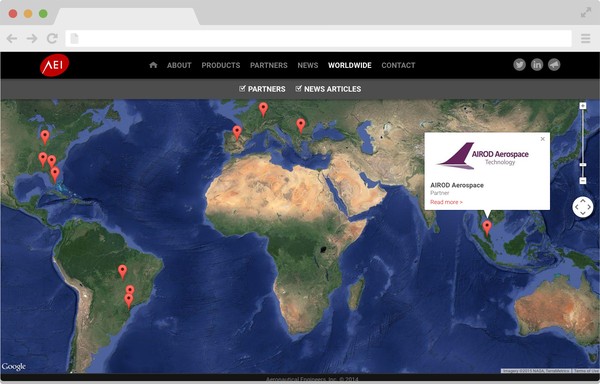Open the LinkedIn social icon
The width and height of the screenshot is (600, 384).
537,65
